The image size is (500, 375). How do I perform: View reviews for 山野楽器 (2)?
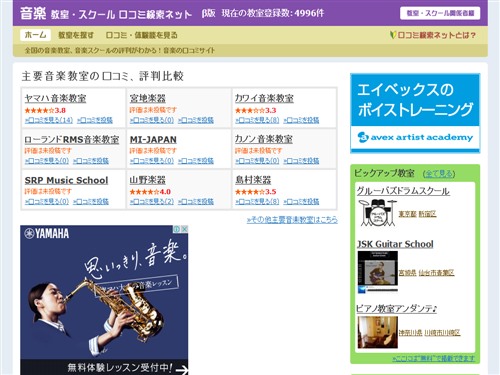click(x=152, y=201)
